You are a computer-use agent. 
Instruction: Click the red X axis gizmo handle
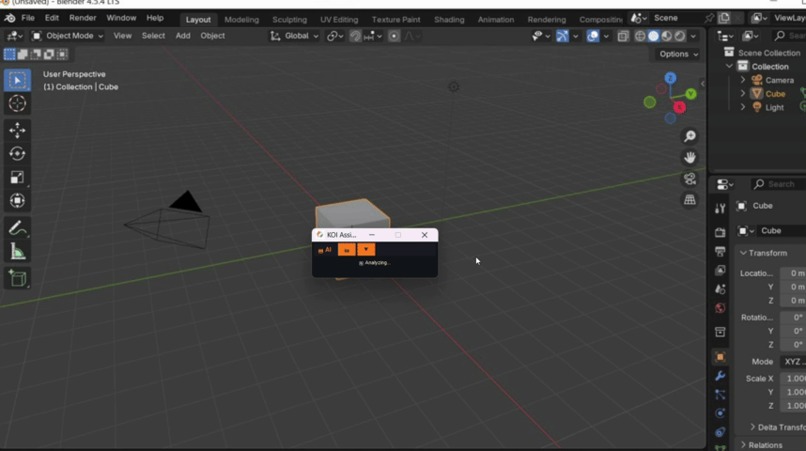[680, 107]
